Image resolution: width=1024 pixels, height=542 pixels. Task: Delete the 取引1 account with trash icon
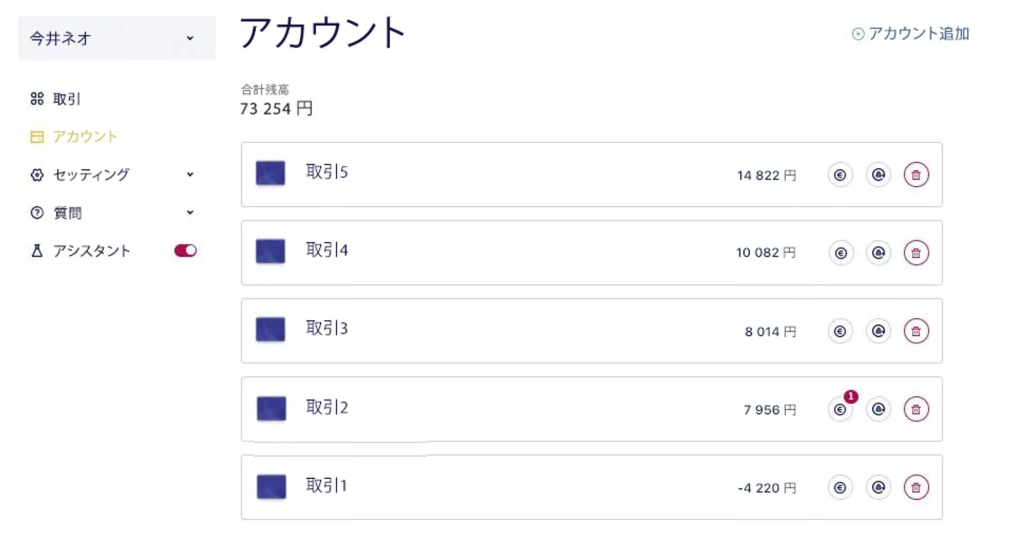(x=916, y=488)
